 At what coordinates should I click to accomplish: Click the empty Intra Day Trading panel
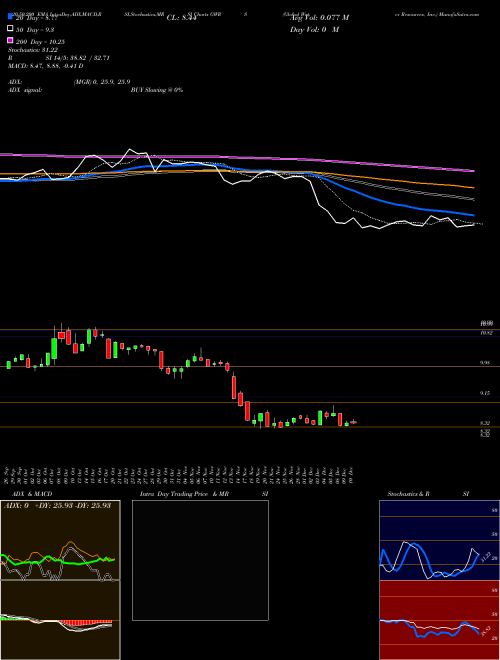(x=200, y=560)
